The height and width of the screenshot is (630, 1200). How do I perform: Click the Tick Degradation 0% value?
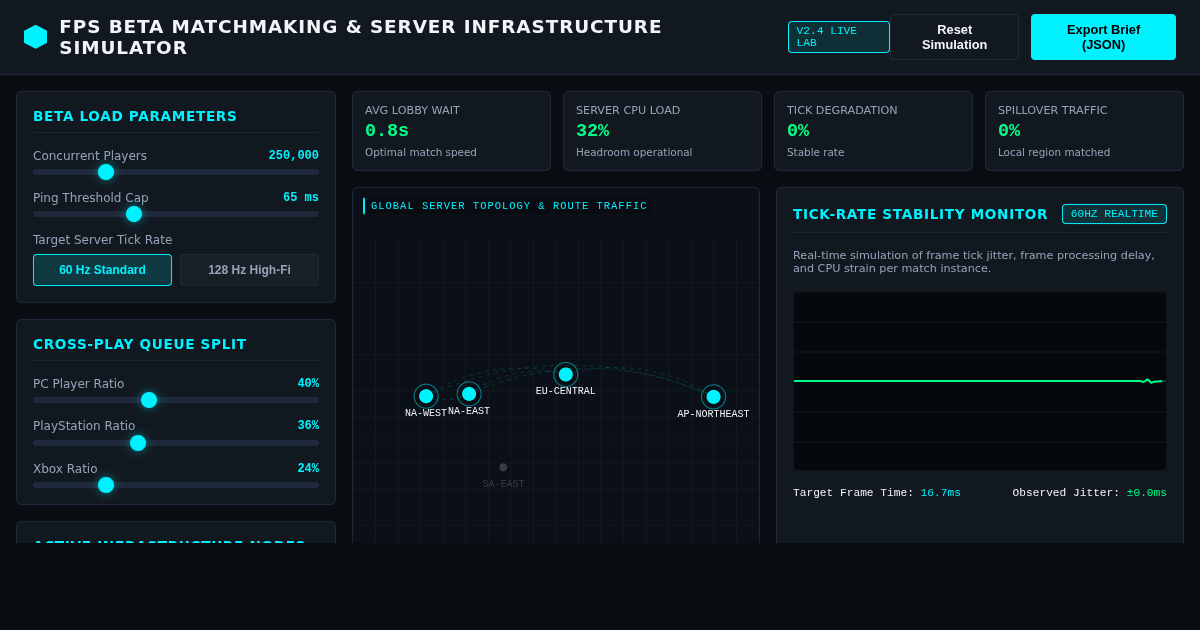tap(798, 131)
